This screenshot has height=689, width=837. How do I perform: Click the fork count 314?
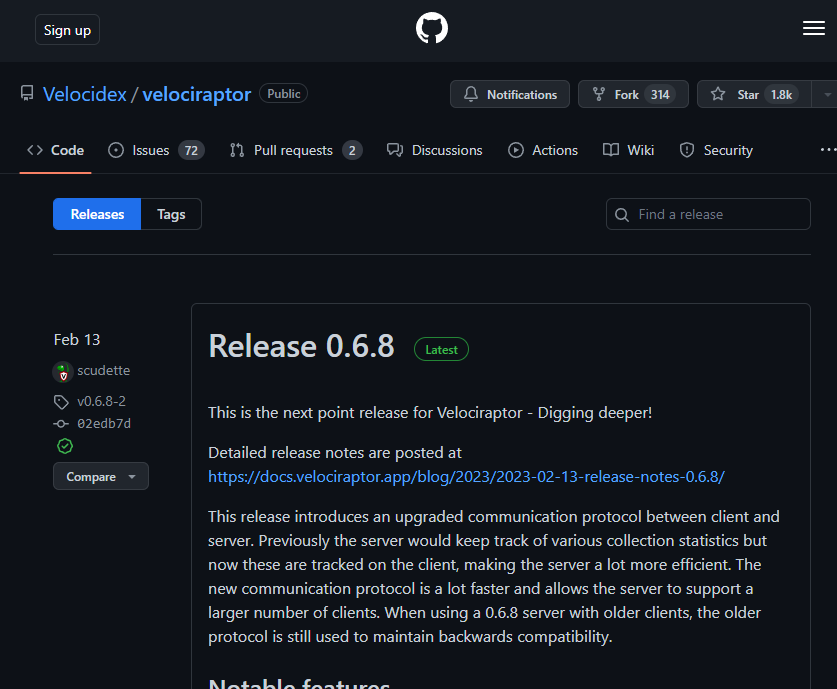pos(660,94)
